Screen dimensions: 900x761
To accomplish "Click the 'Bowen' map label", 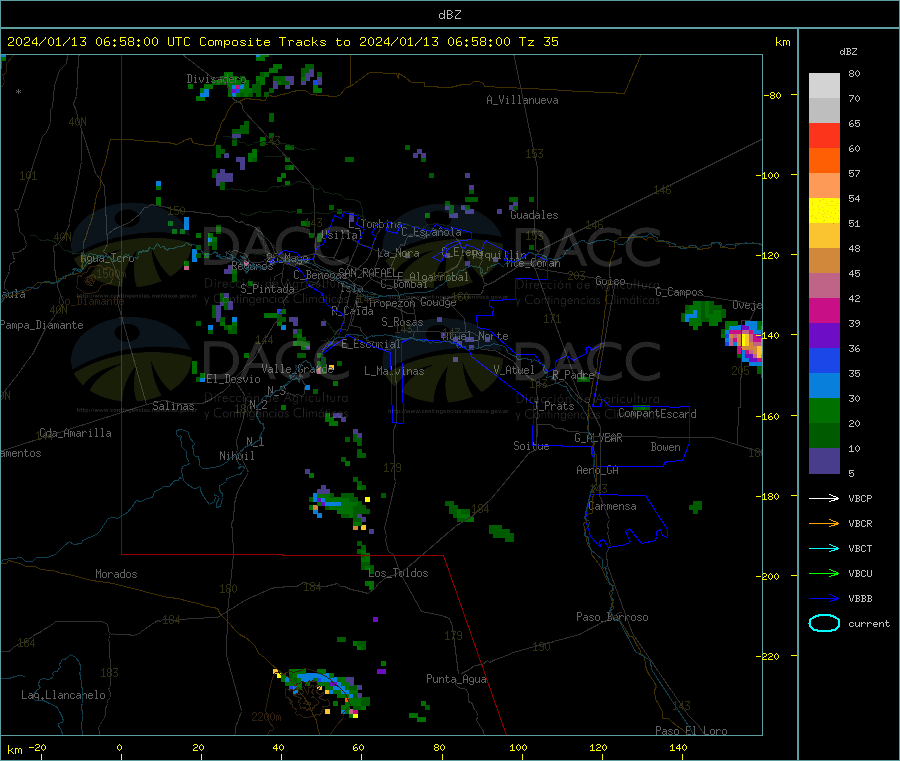I will [x=665, y=447].
